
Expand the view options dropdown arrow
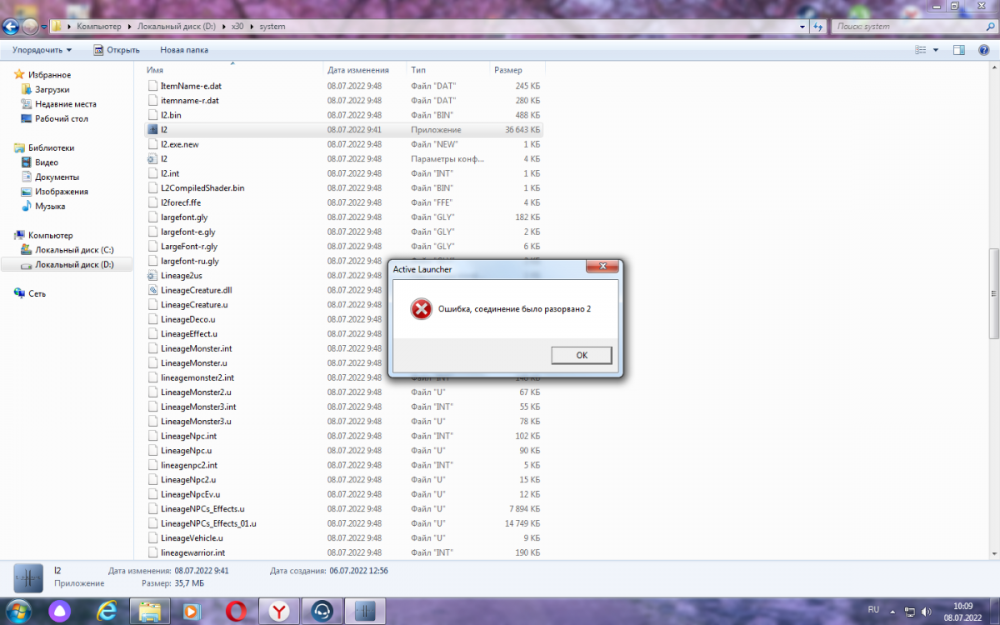tap(936, 49)
